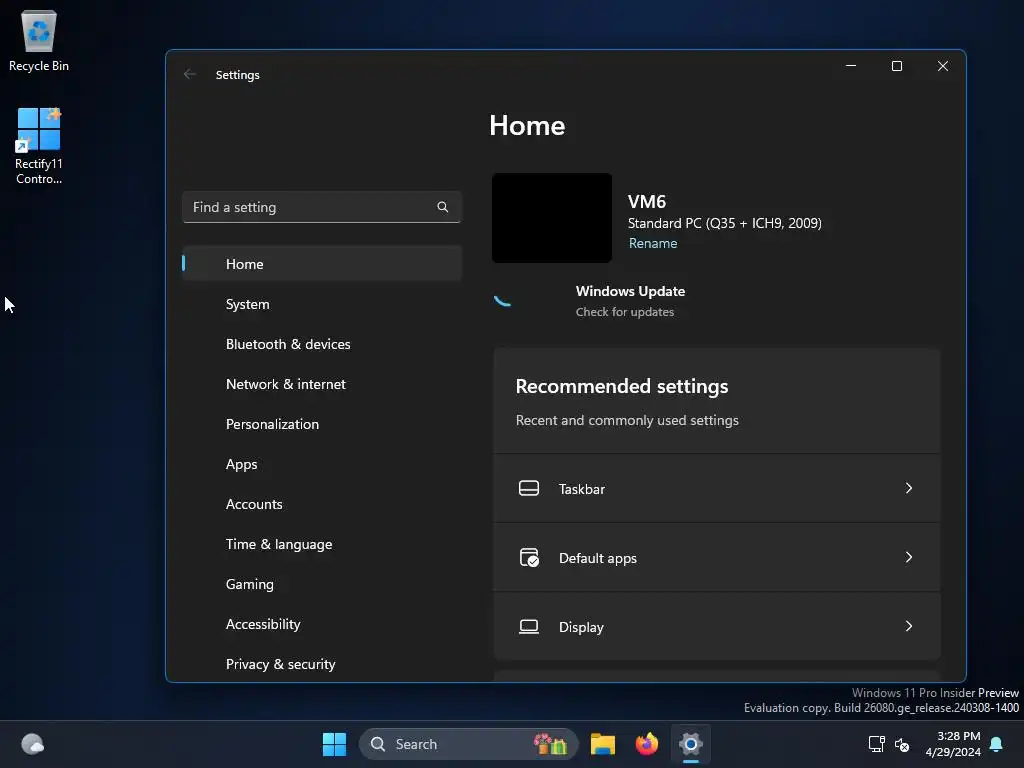
Task: Open Accessibility settings
Action: pyautogui.click(x=322, y=624)
